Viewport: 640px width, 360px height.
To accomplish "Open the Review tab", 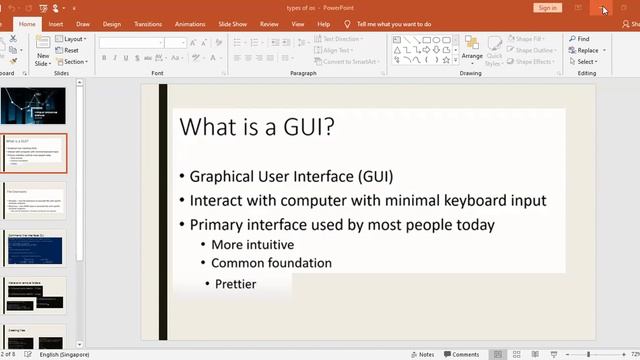I will tap(269, 24).
